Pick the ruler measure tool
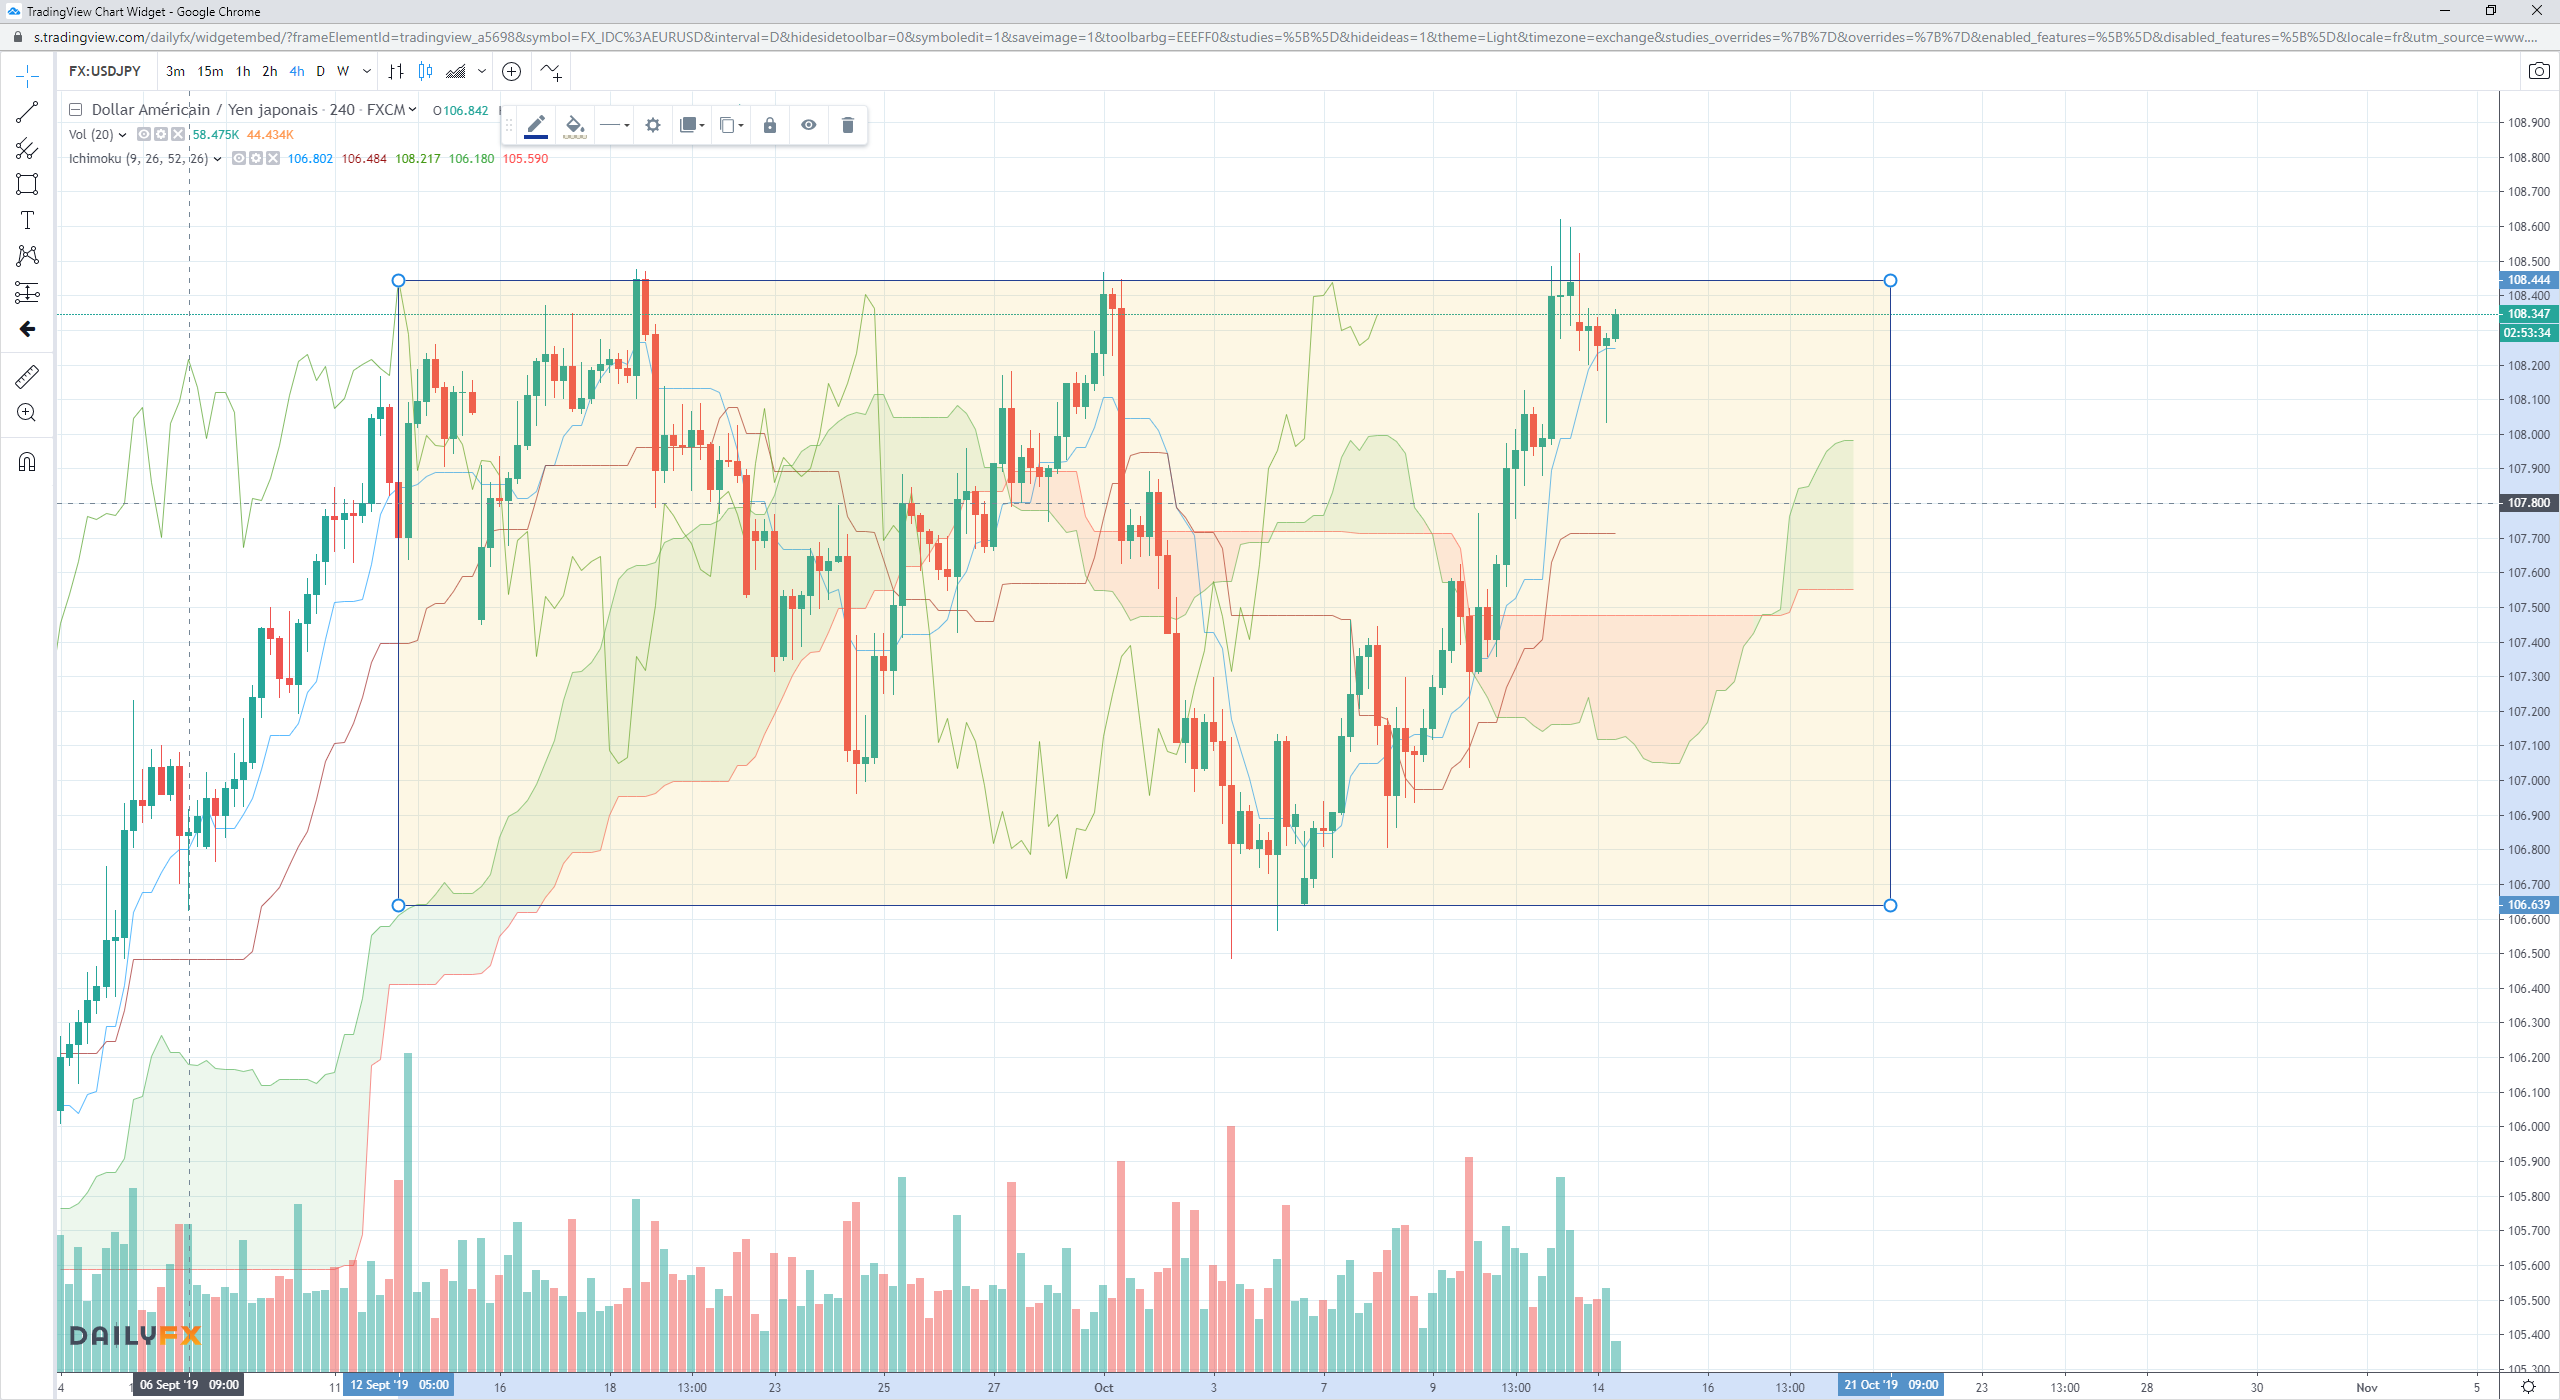 click(27, 376)
